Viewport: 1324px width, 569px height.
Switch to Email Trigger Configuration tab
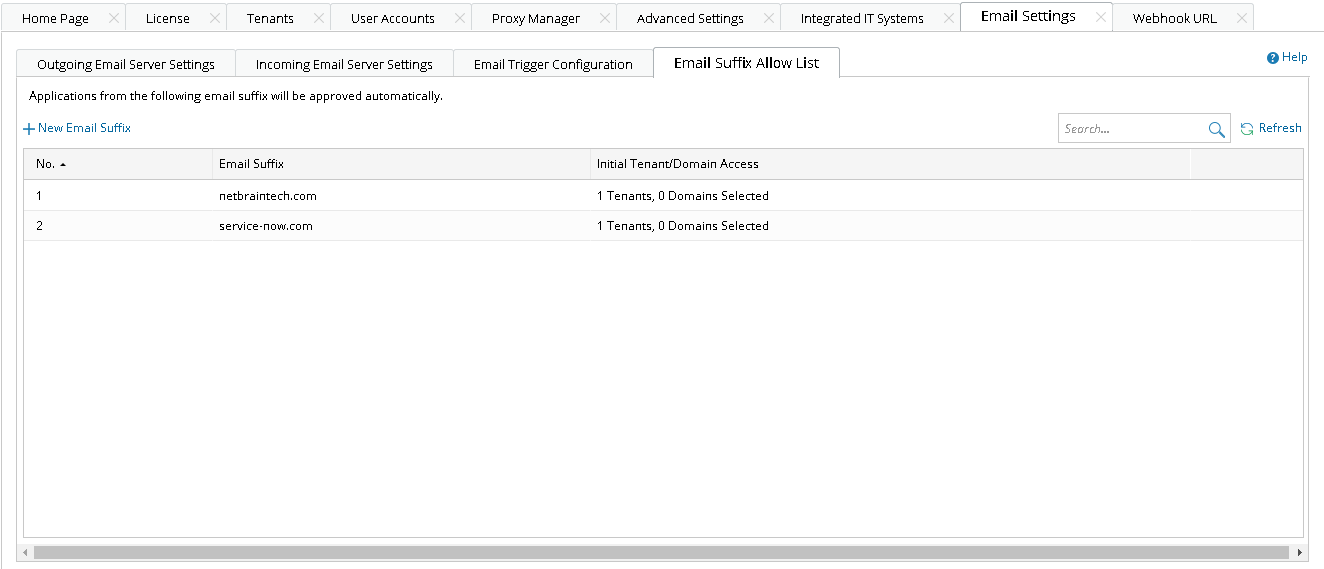coord(553,64)
